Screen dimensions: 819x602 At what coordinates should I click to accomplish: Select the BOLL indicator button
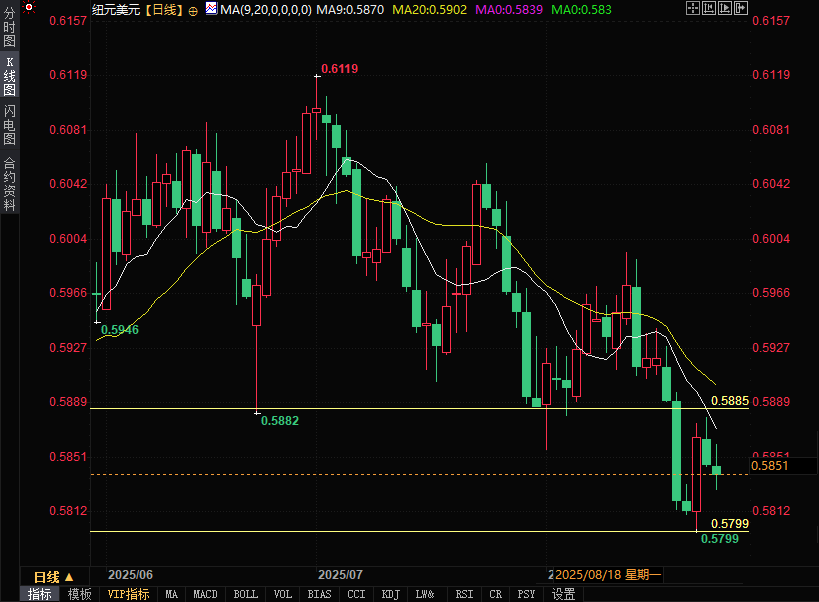click(245, 594)
